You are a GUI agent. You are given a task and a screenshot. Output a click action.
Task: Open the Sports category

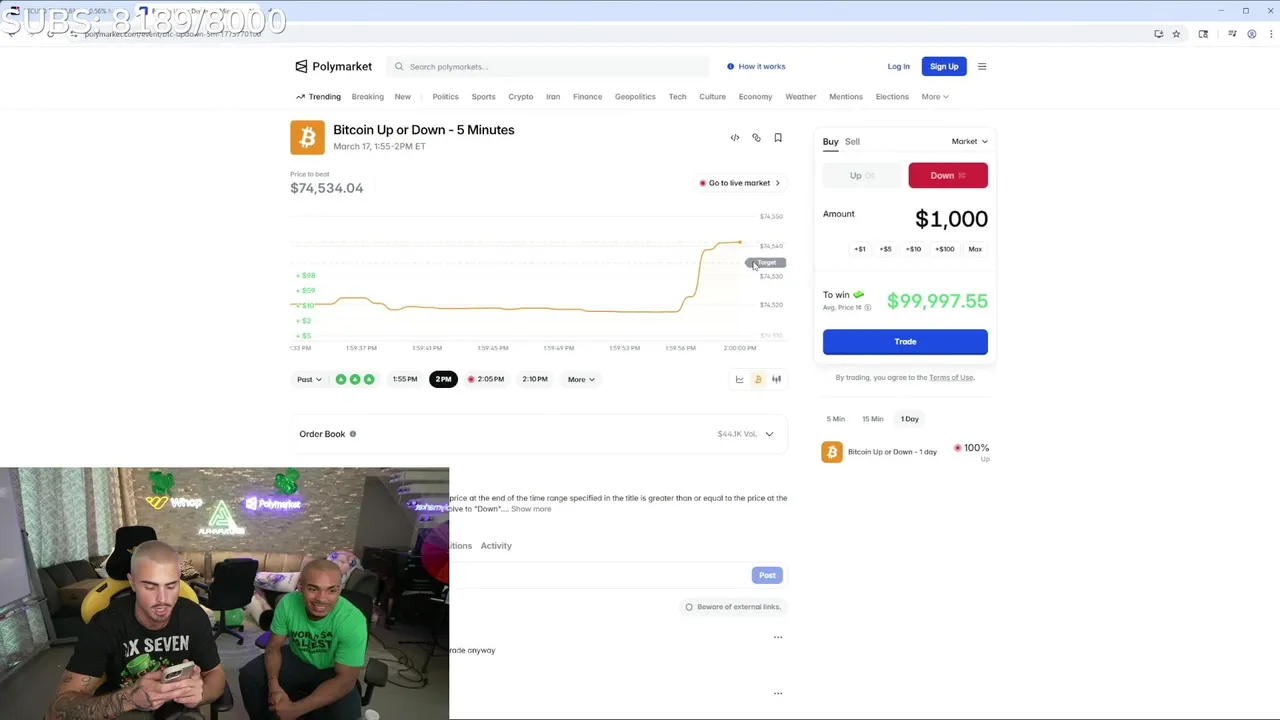[483, 97]
